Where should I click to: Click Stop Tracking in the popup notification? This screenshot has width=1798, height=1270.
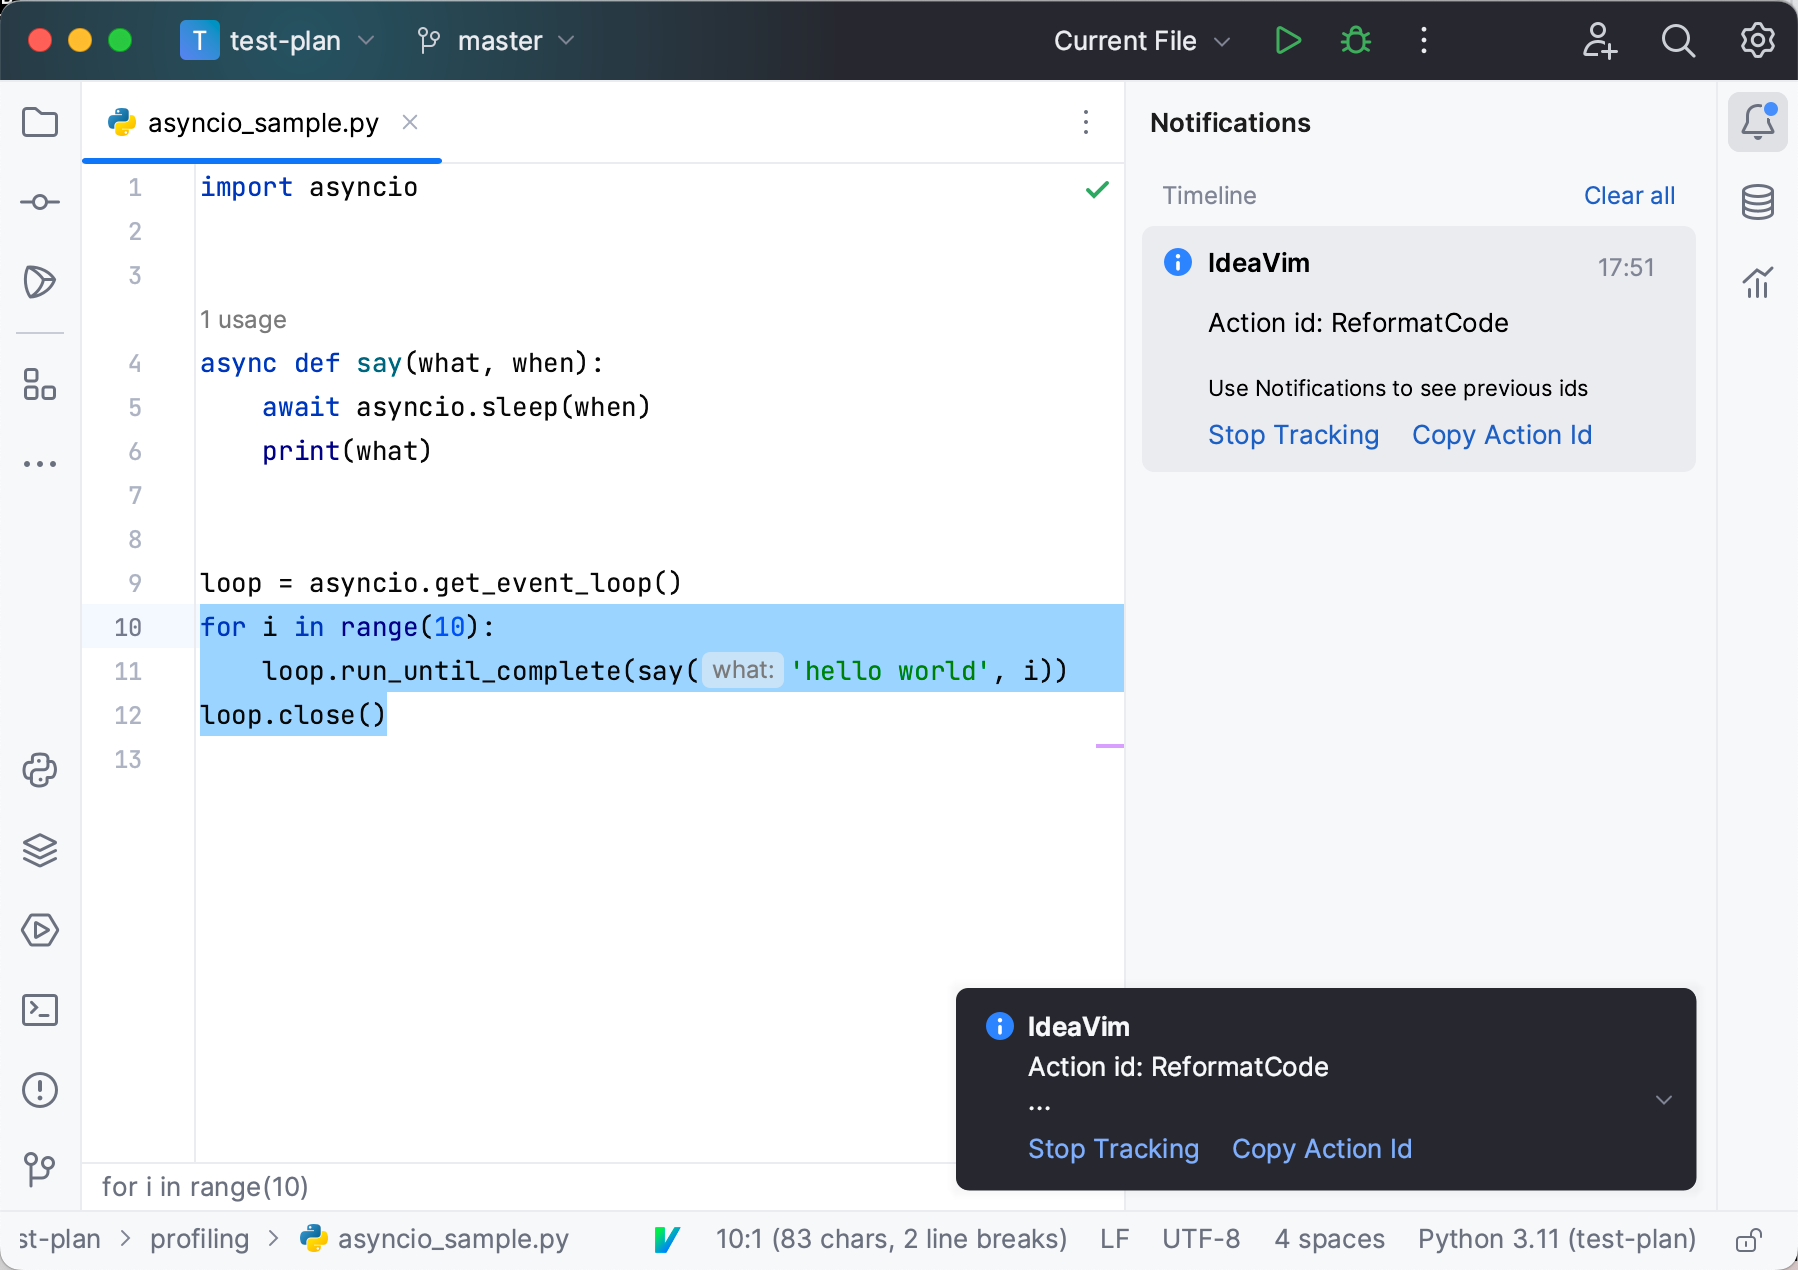tap(1113, 1149)
